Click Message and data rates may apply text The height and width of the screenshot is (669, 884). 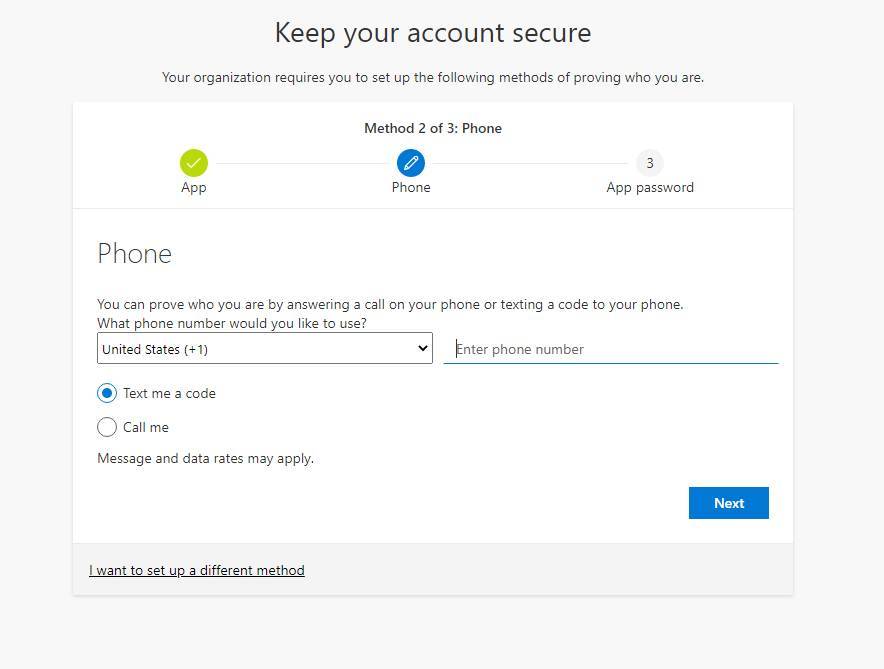tap(205, 459)
